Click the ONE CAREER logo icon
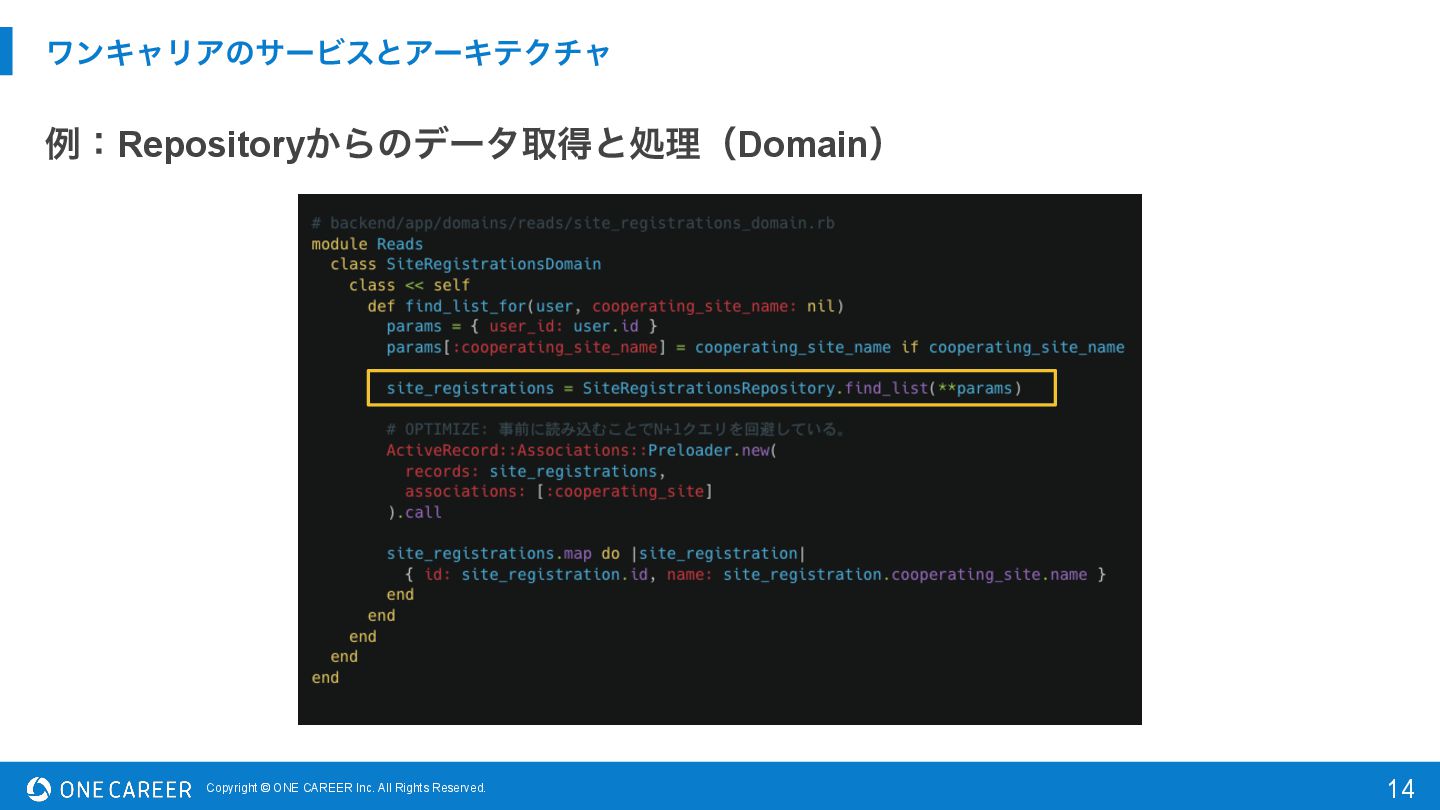 39,789
